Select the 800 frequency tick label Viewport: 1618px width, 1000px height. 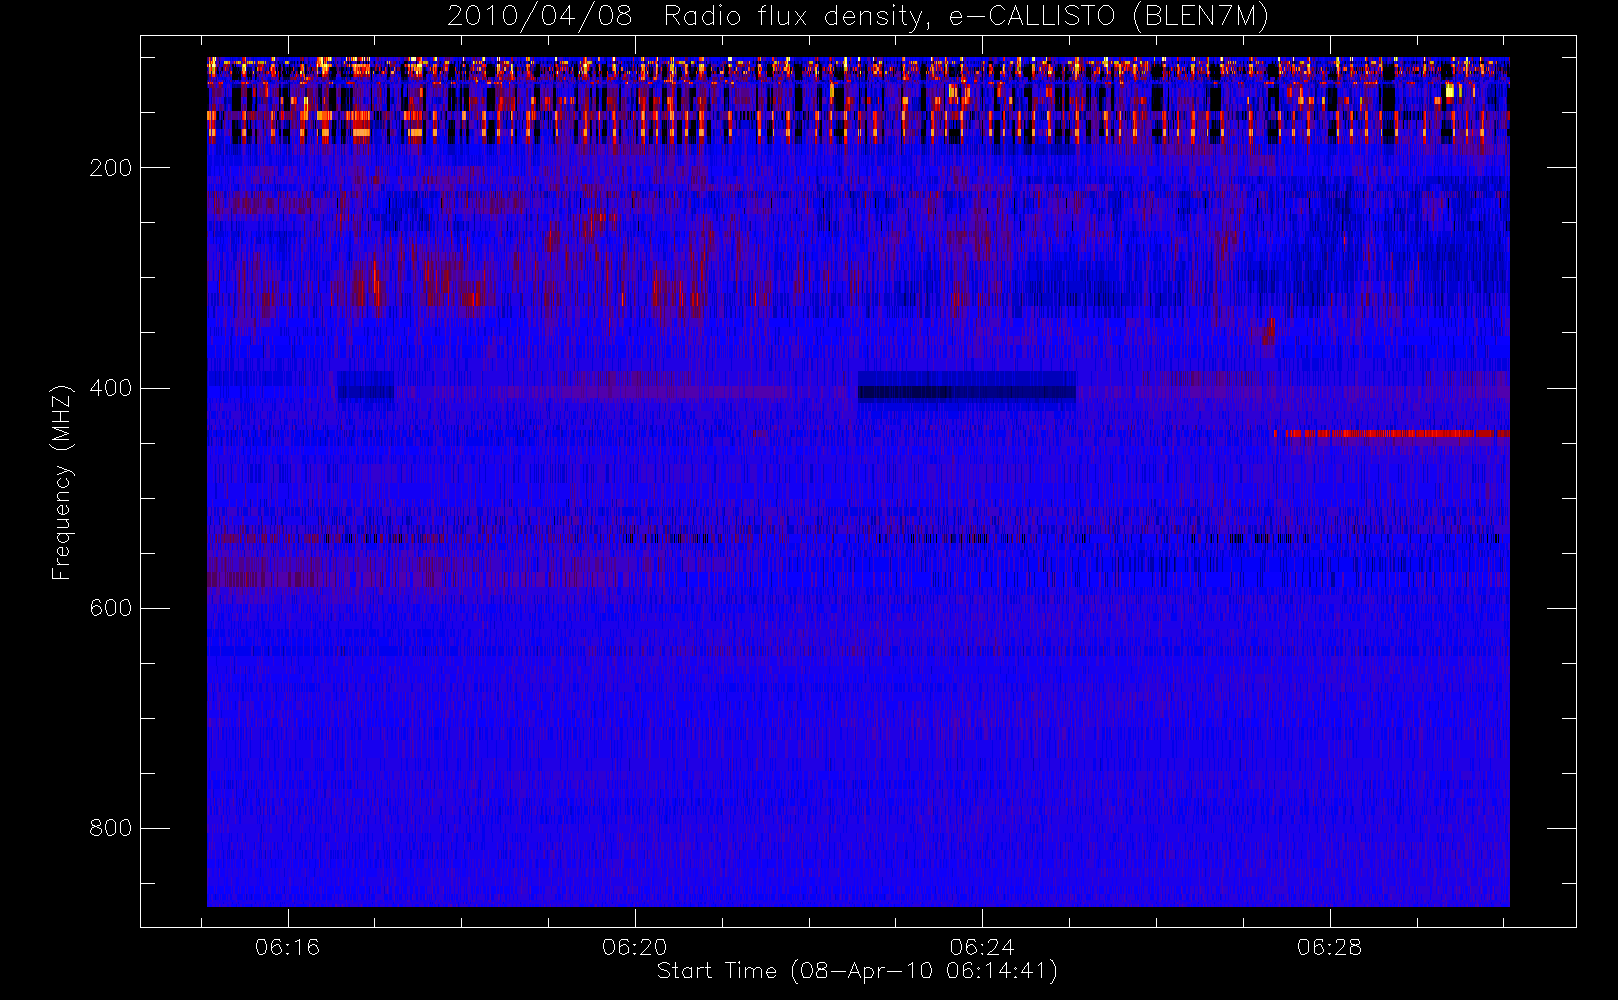(x=111, y=828)
